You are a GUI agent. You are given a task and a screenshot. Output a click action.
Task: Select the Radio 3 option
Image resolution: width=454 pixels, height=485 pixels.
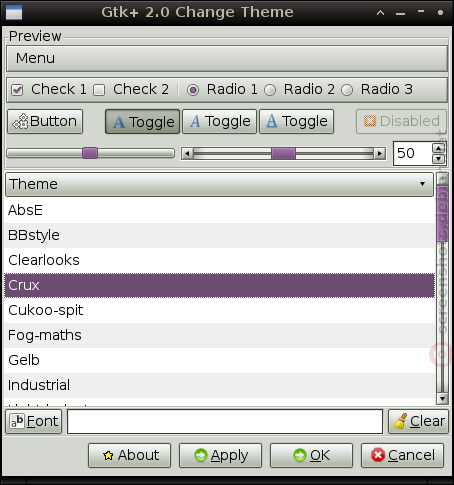[x=347, y=90]
